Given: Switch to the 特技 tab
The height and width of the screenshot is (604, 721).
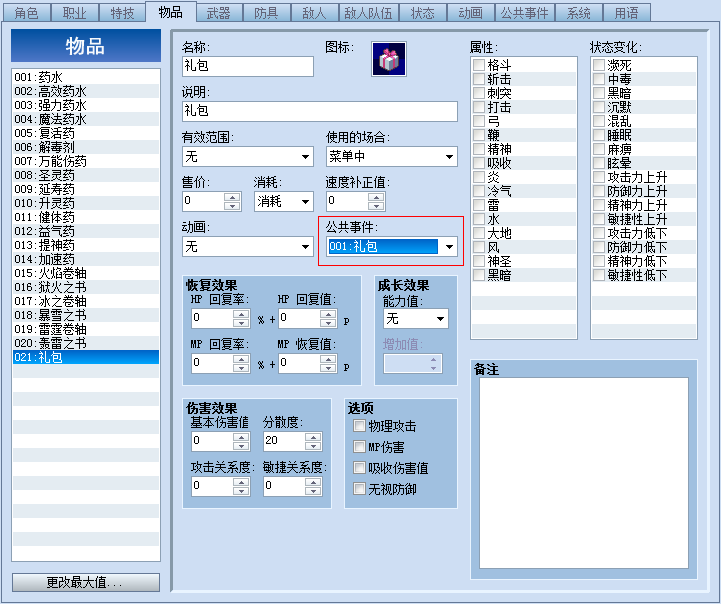Looking at the screenshot, I should point(122,13).
